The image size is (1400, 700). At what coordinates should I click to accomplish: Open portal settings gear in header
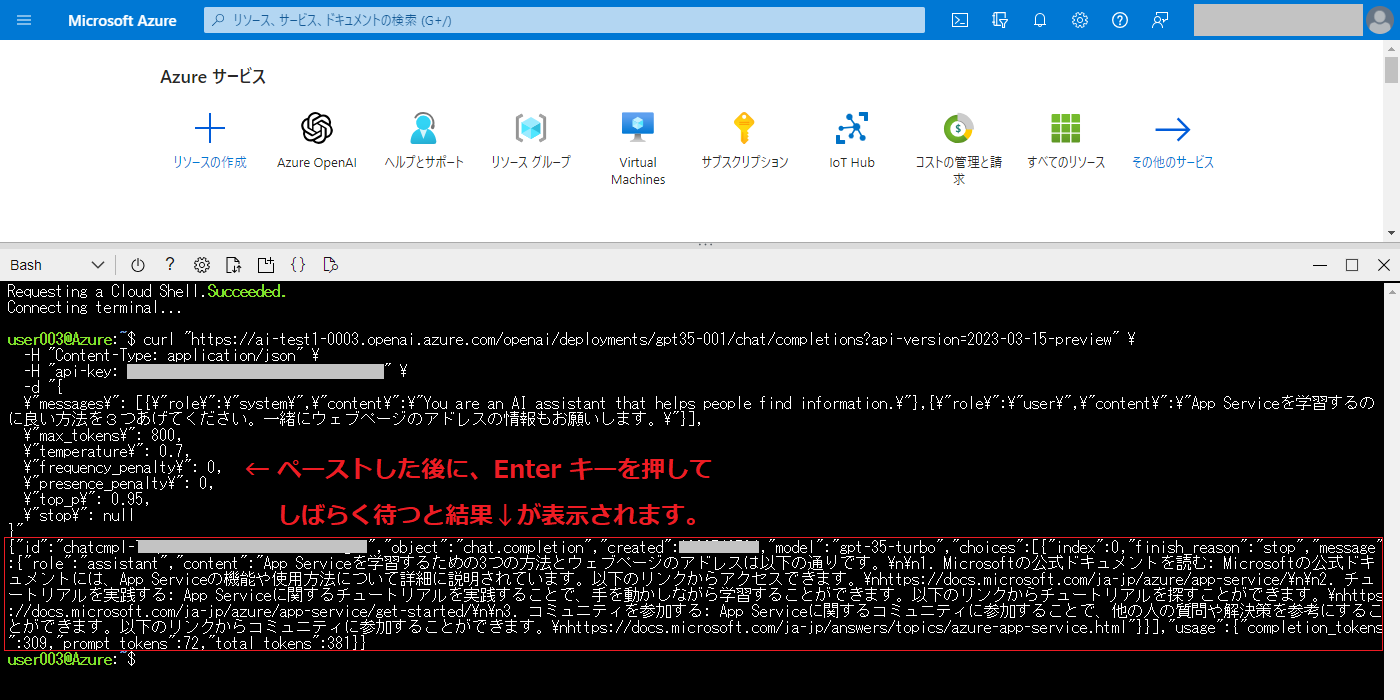point(1080,20)
